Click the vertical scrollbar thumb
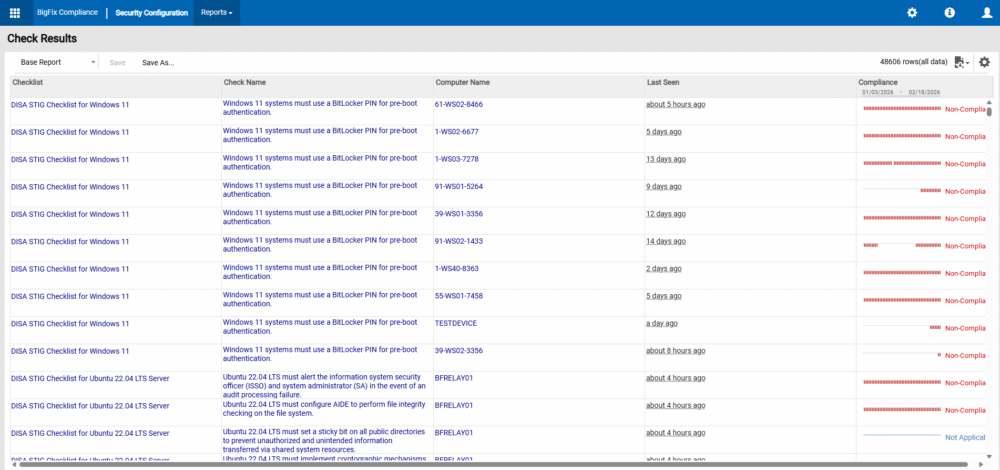Viewport: 1000px width, 470px height. tap(989, 112)
